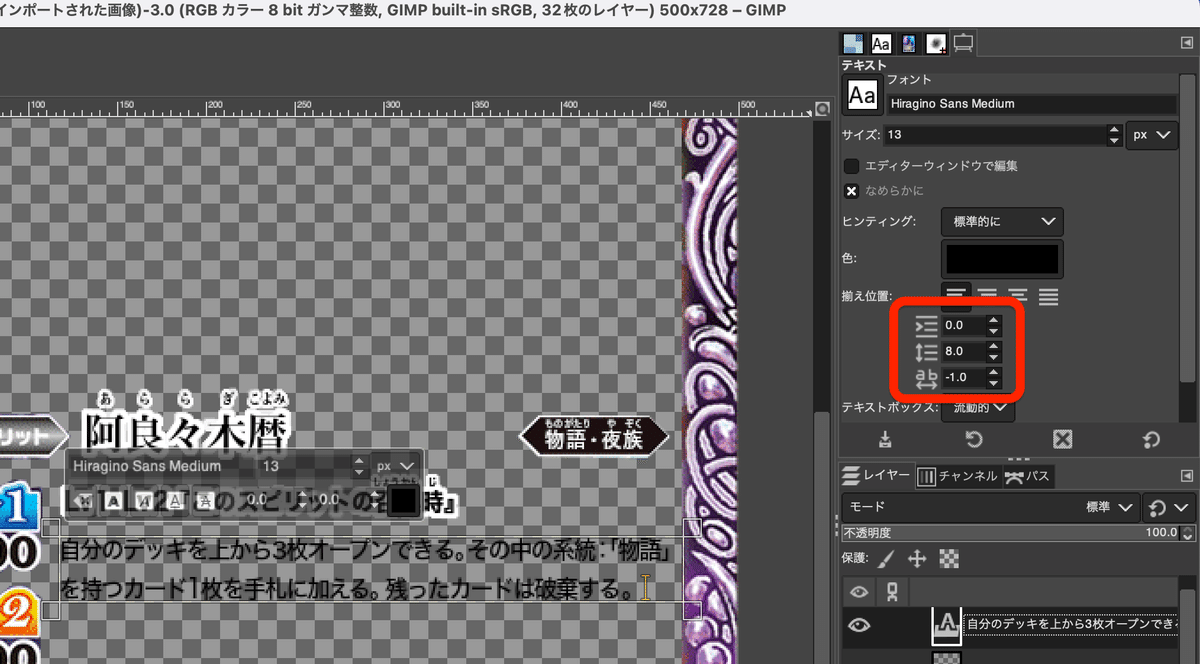Click on-canvas black text color button
Viewport: 1200px width, 664px height.
(403, 499)
